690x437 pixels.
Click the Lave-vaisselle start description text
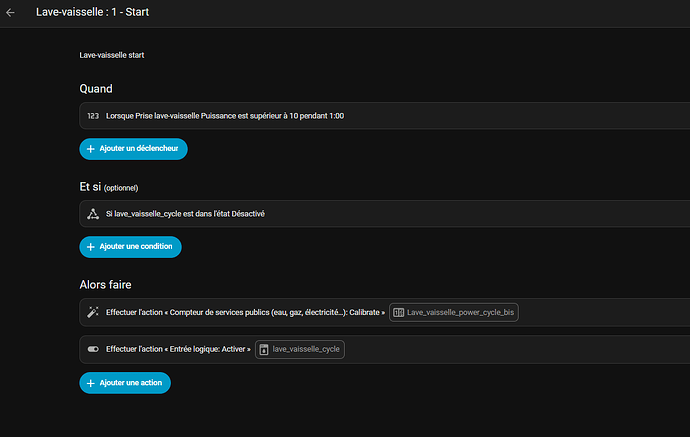pyautogui.click(x=112, y=55)
